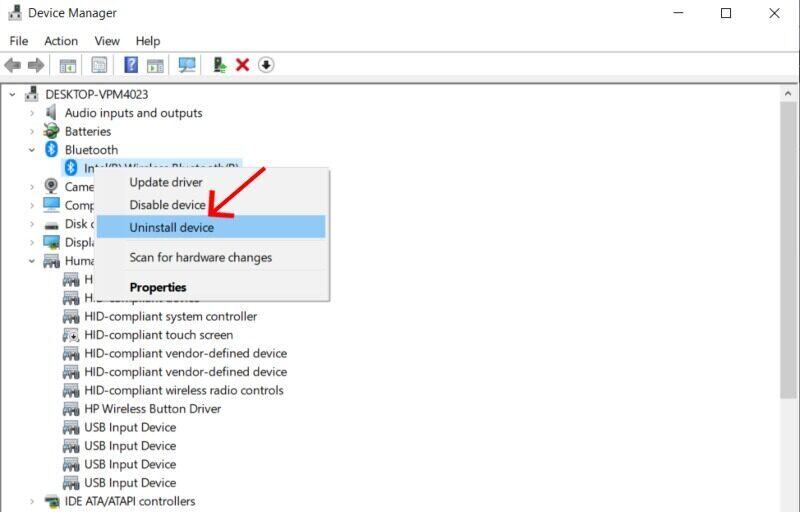Click the scrollbar up arrow
The height and width of the screenshot is (512, 800).
click(788, 93)
